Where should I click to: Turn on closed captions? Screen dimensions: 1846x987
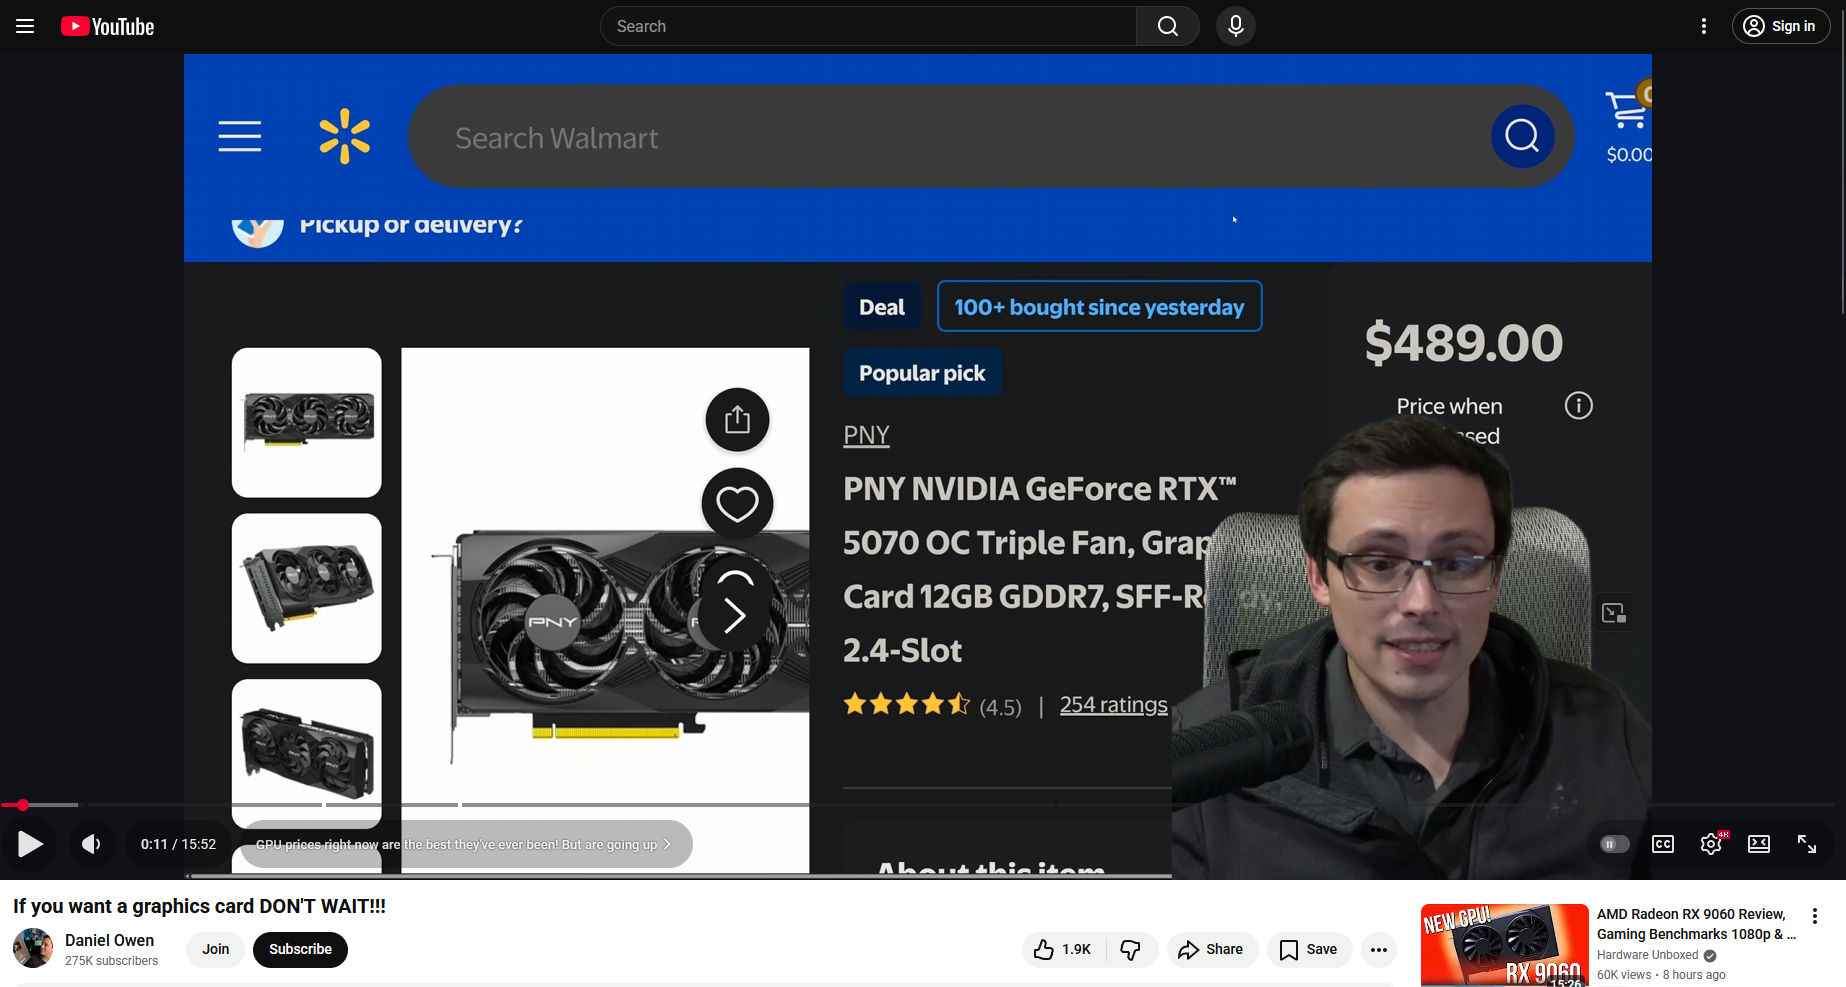click(1663, 844)
